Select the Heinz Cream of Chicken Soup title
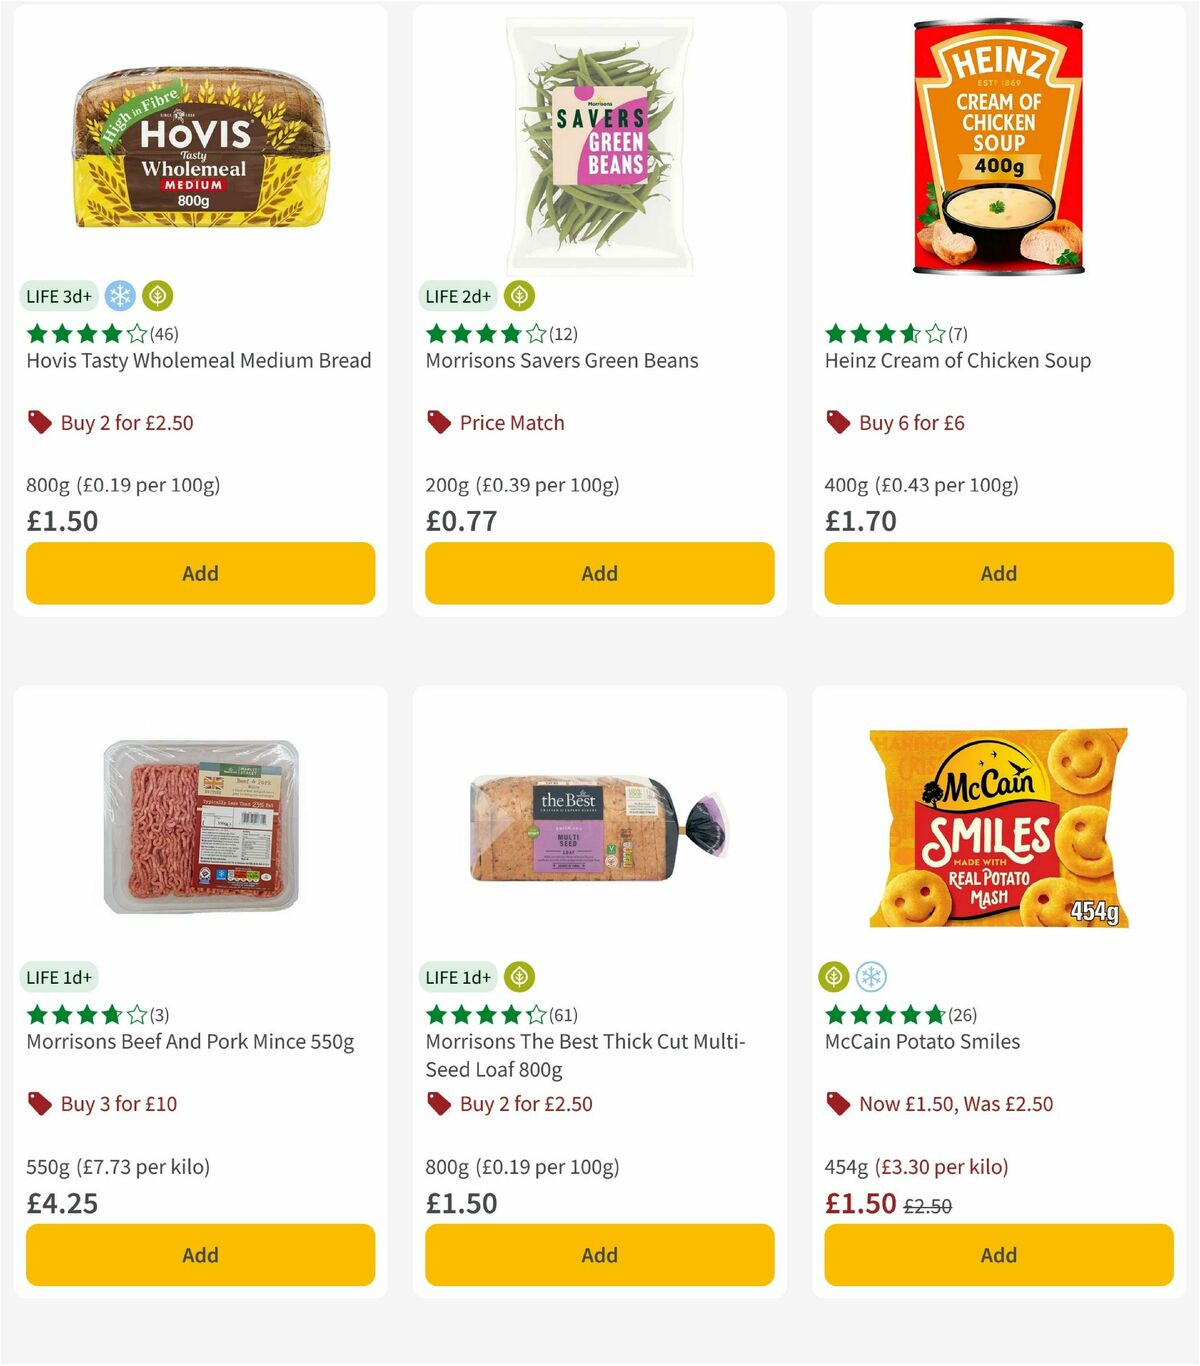This screenshot has width=1200, height=1366. (x=957, y=361)
